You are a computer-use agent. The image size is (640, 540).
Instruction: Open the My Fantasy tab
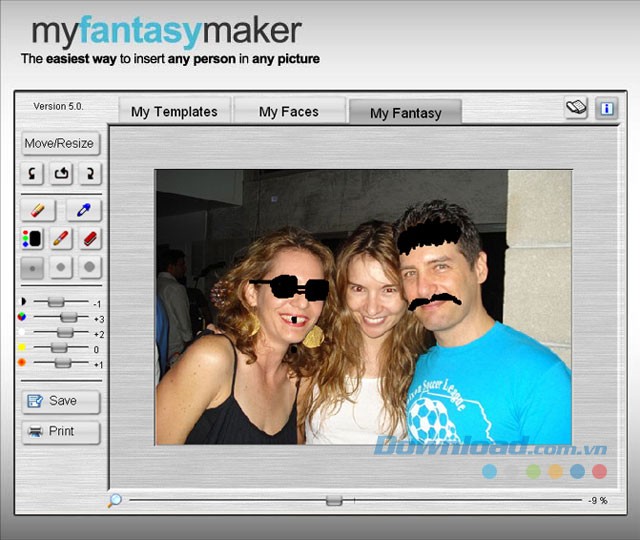pyautogui.click(x=405, y=113)
